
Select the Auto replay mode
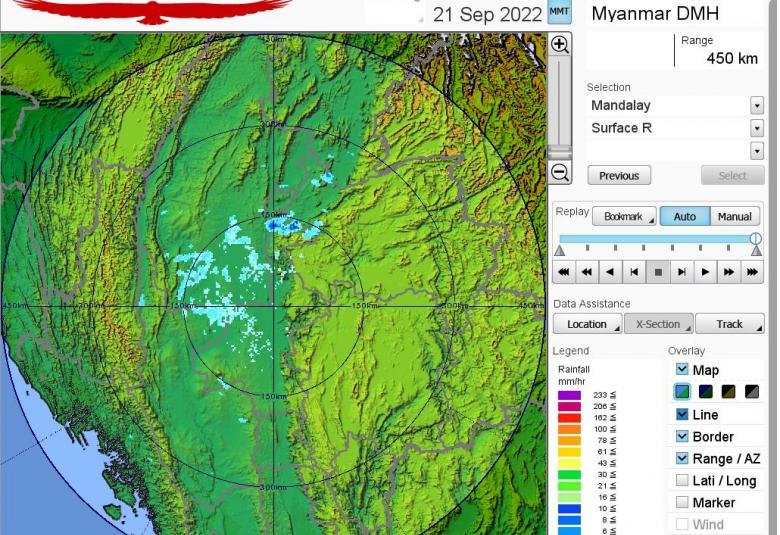click(x=685, y=216)
